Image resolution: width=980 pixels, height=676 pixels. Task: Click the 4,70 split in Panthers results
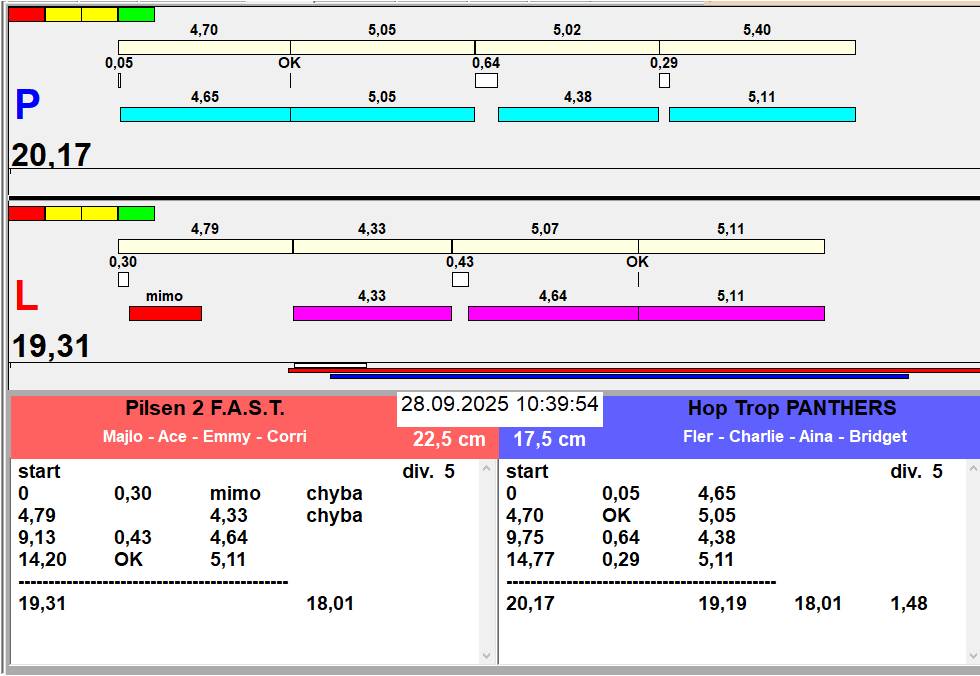[x=525, y=515]
